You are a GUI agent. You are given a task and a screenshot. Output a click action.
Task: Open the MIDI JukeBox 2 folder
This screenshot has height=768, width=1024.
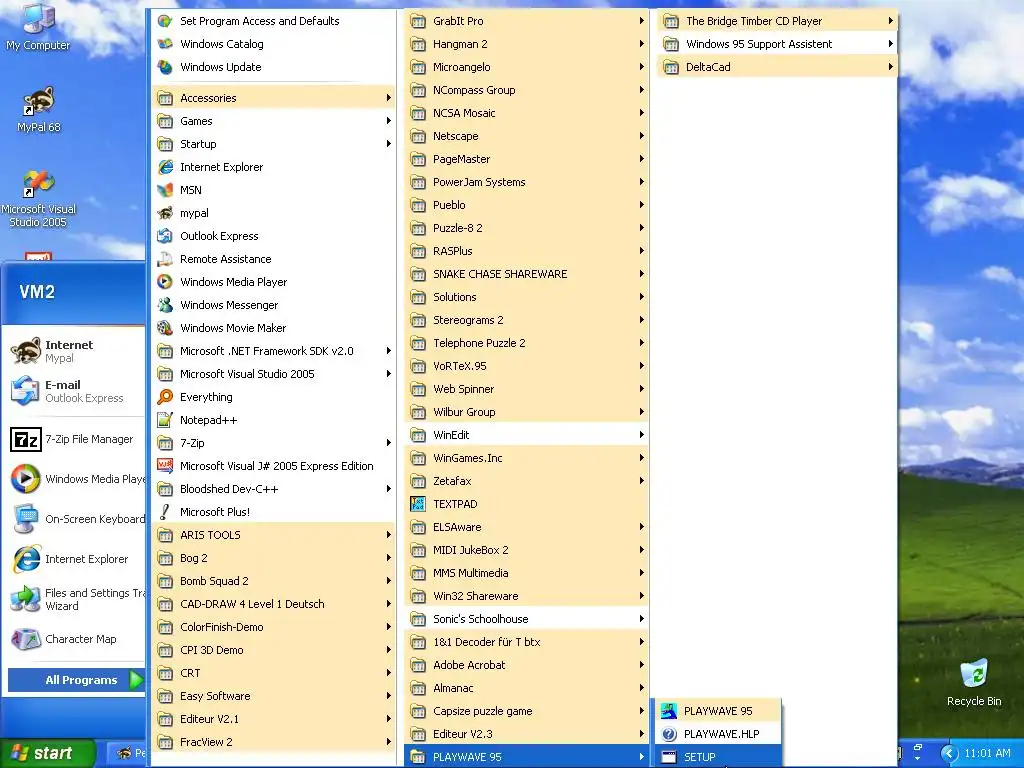[x=526, y=550]
